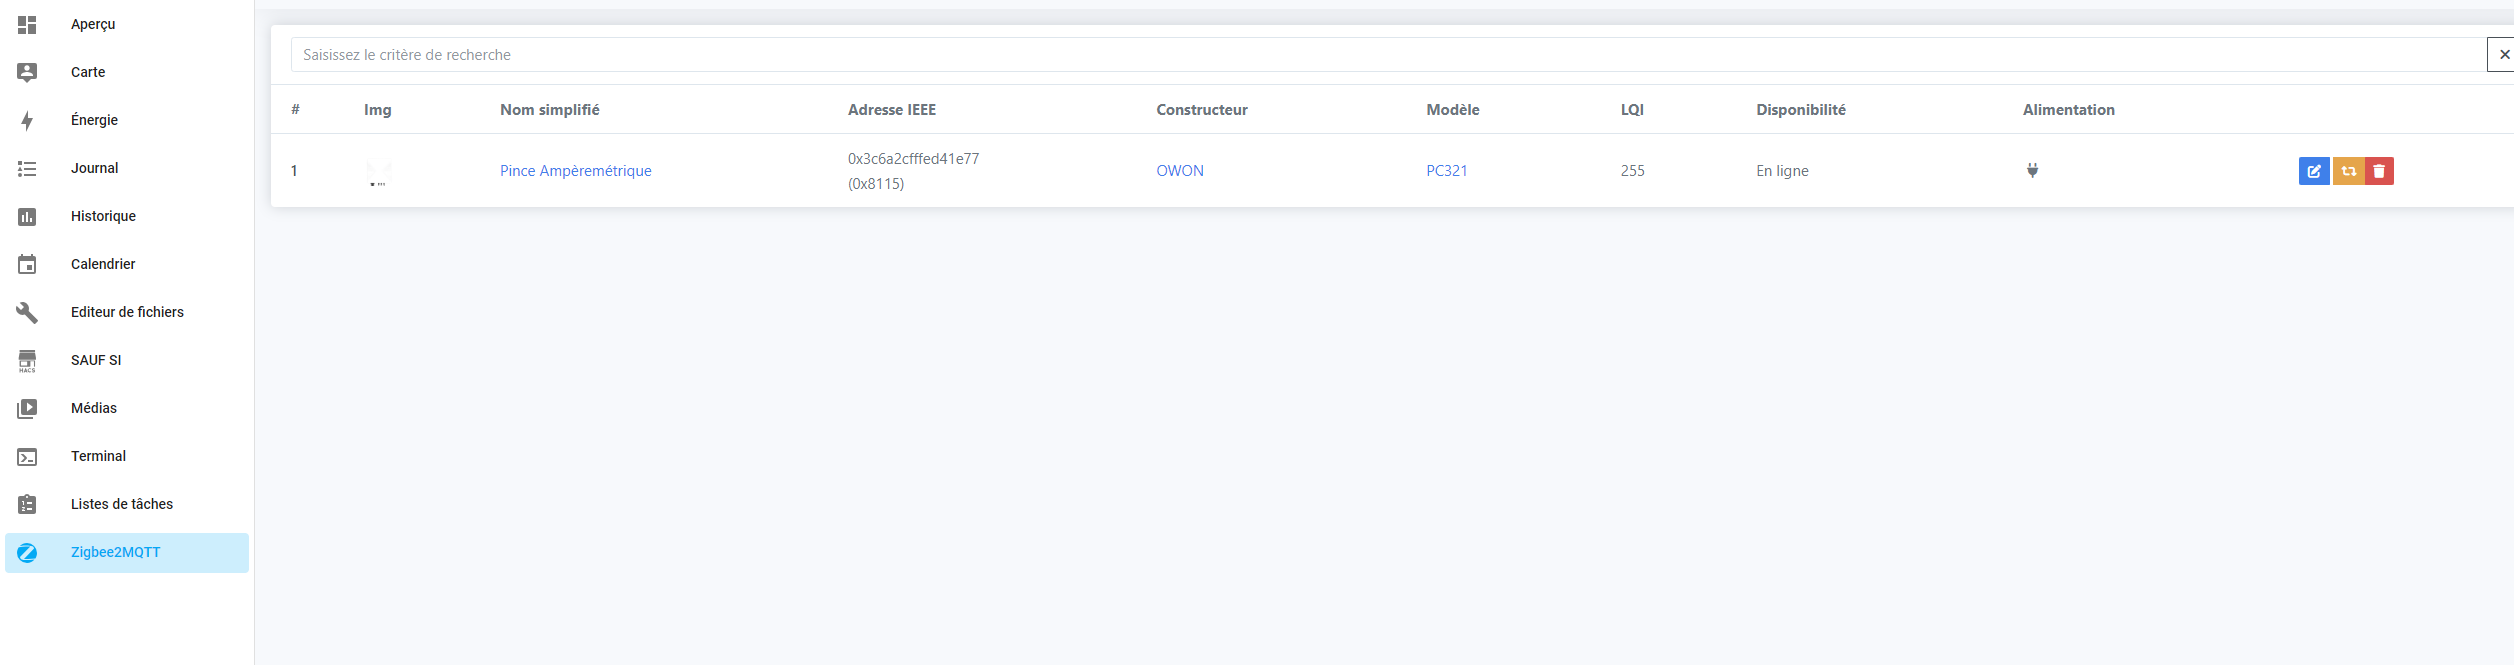Go to Énergie in the sidebar
This screenshot has height=665, width=2514.
[x=94, y=120]
